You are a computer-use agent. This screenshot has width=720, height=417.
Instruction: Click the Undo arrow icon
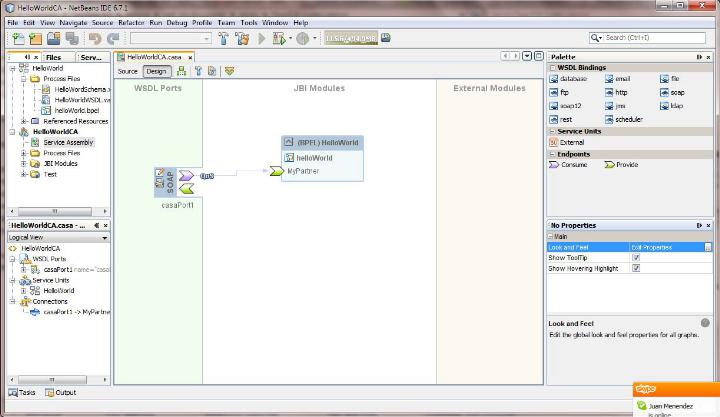click(x=95, y=39)
